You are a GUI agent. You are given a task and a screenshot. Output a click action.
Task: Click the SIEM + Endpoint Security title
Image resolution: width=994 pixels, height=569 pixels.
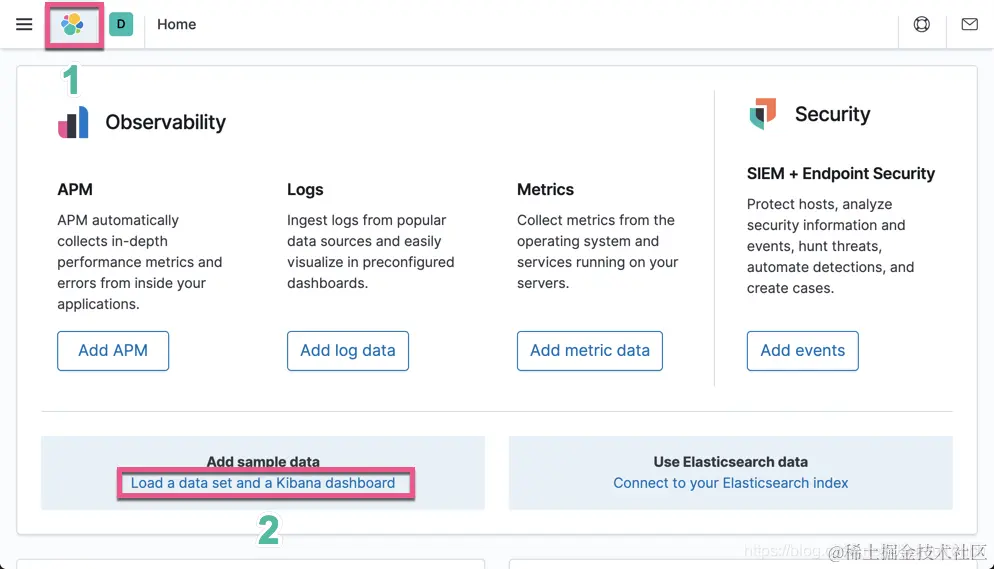click(841, 173)
